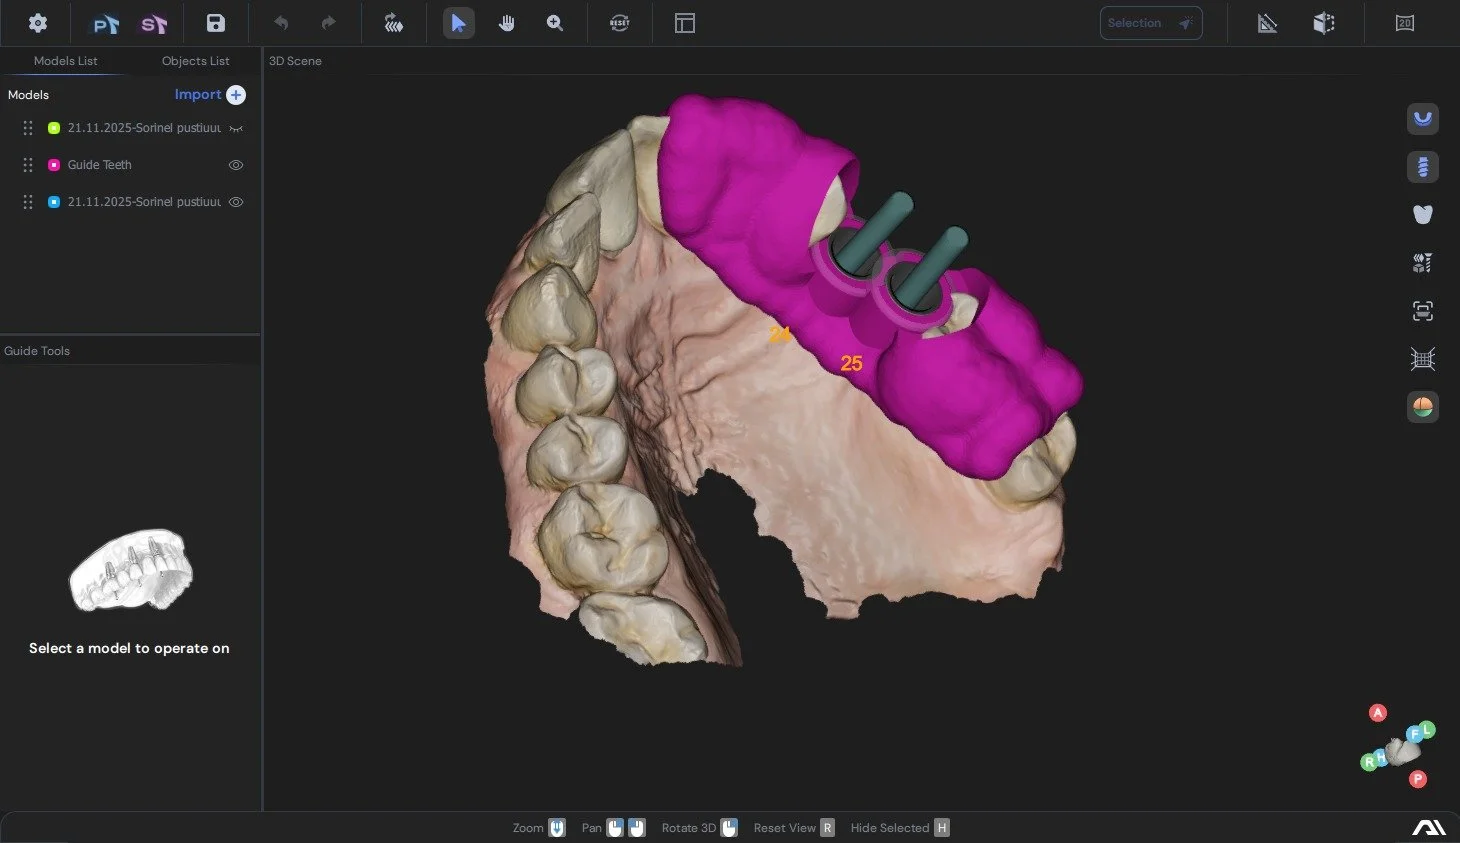
Task: Select the pan hand tool
Action: coord(507,22)
